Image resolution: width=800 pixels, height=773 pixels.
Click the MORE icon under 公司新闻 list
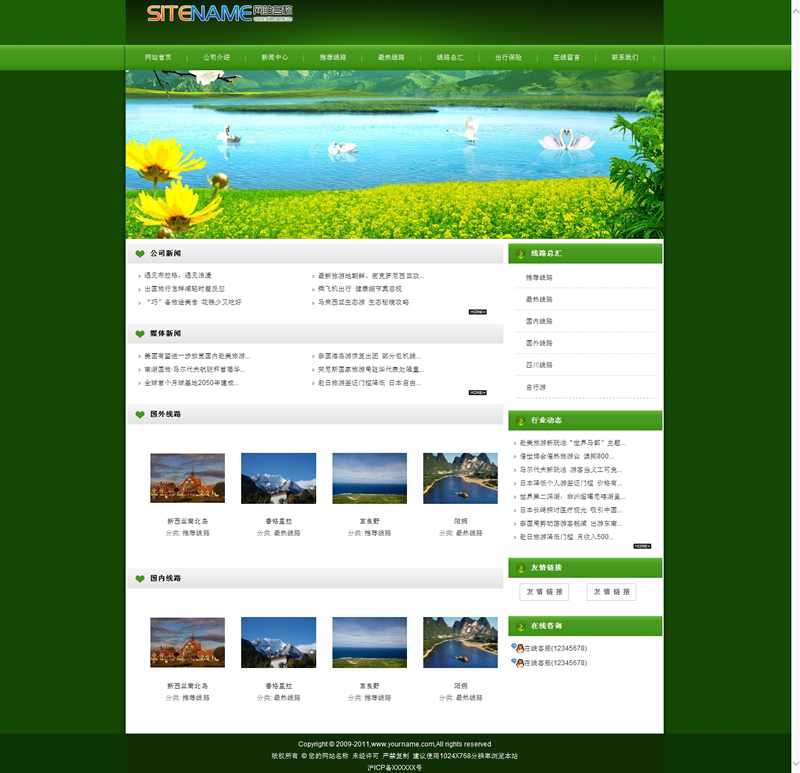point(477,312)
